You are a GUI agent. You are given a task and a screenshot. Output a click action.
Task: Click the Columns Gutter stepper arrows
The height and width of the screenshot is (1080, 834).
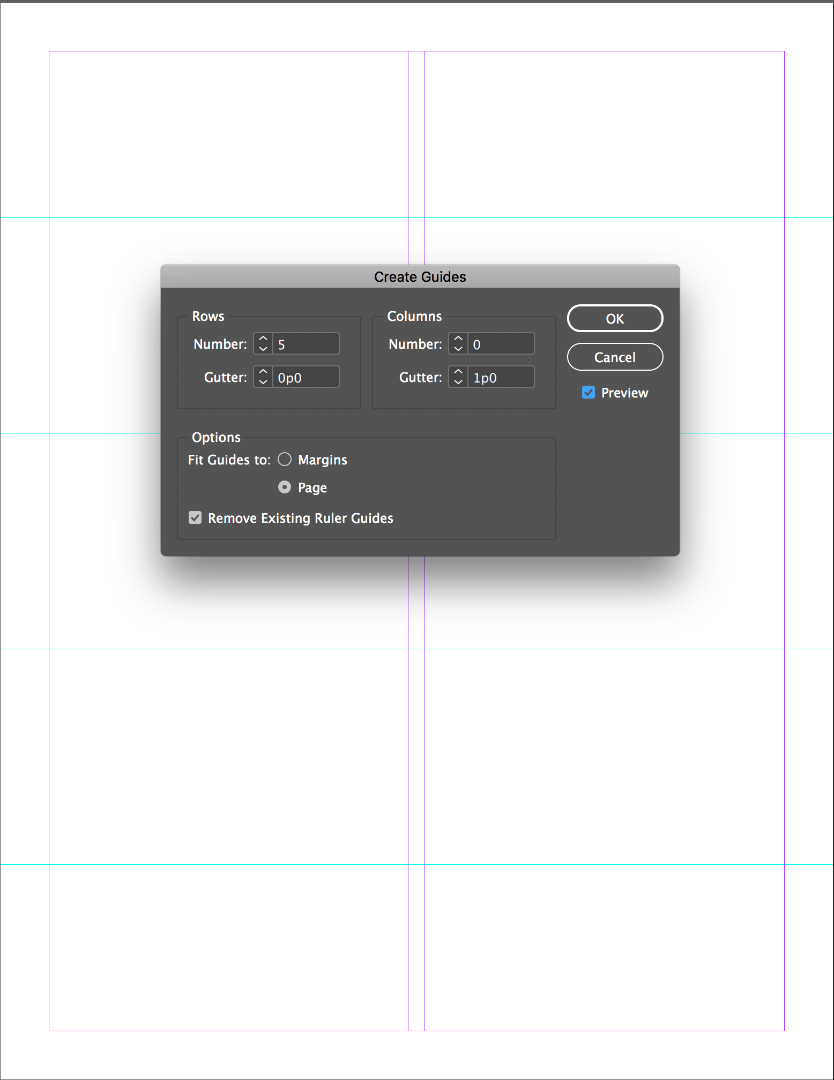coord(458,377)
